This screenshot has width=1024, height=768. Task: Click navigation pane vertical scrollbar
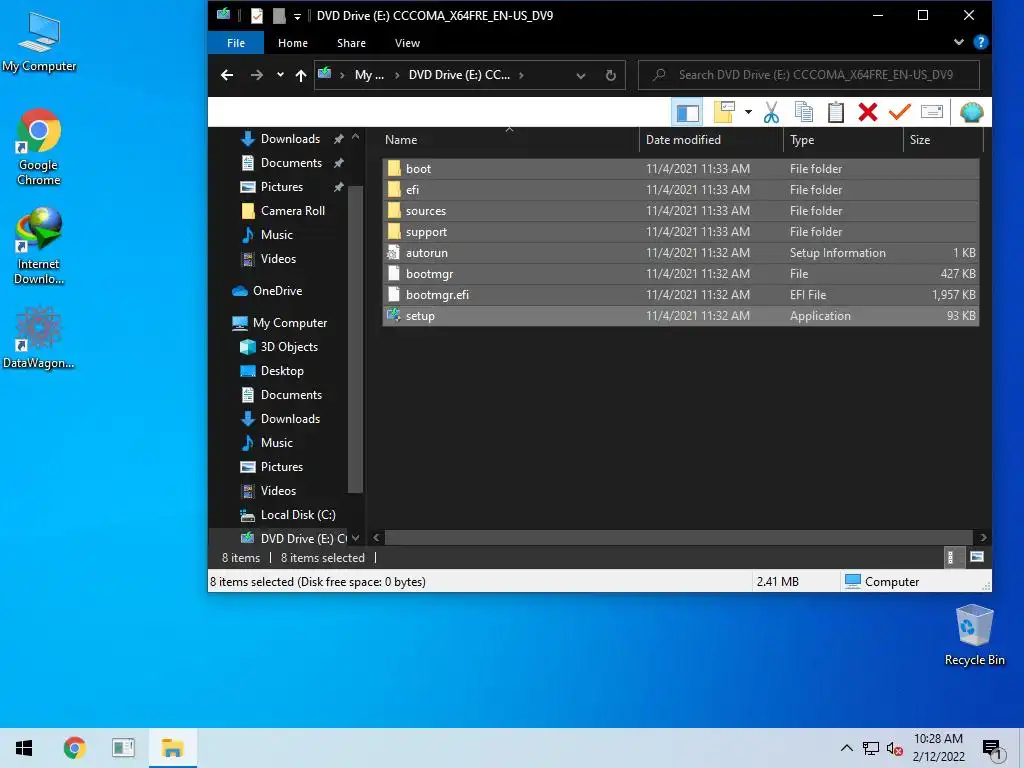pos(355,340)
